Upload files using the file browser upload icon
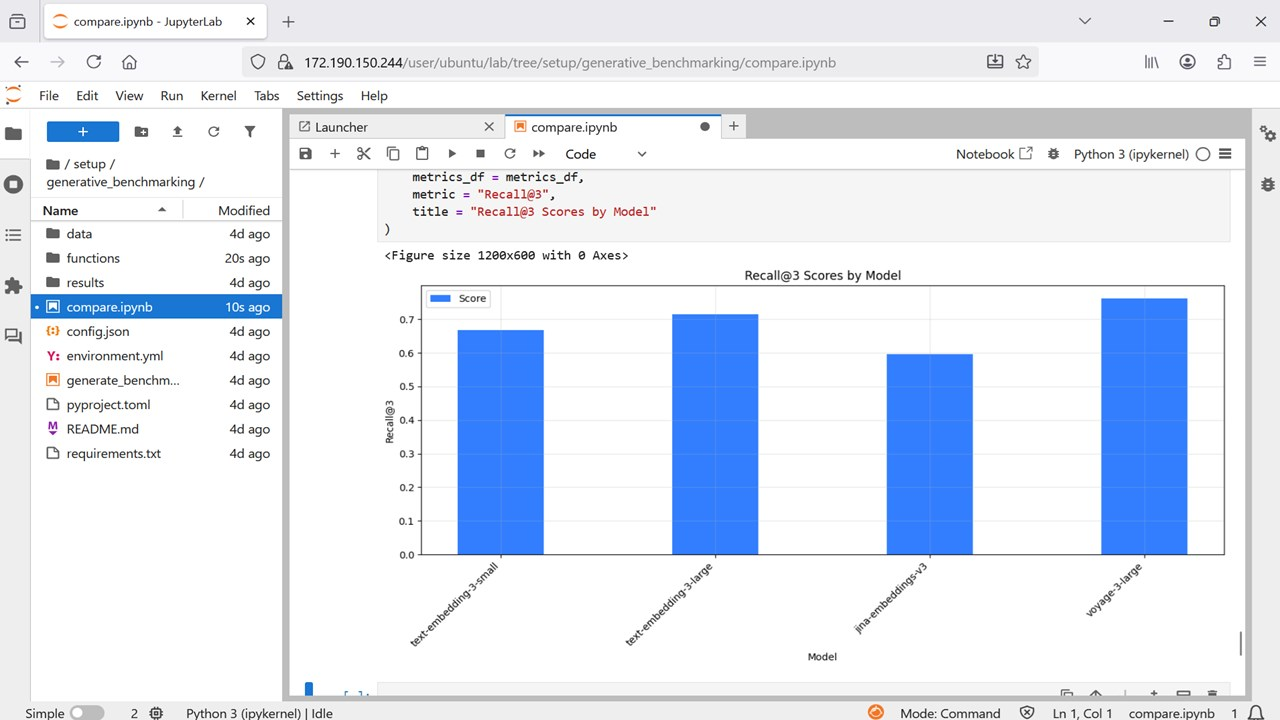 178,132
